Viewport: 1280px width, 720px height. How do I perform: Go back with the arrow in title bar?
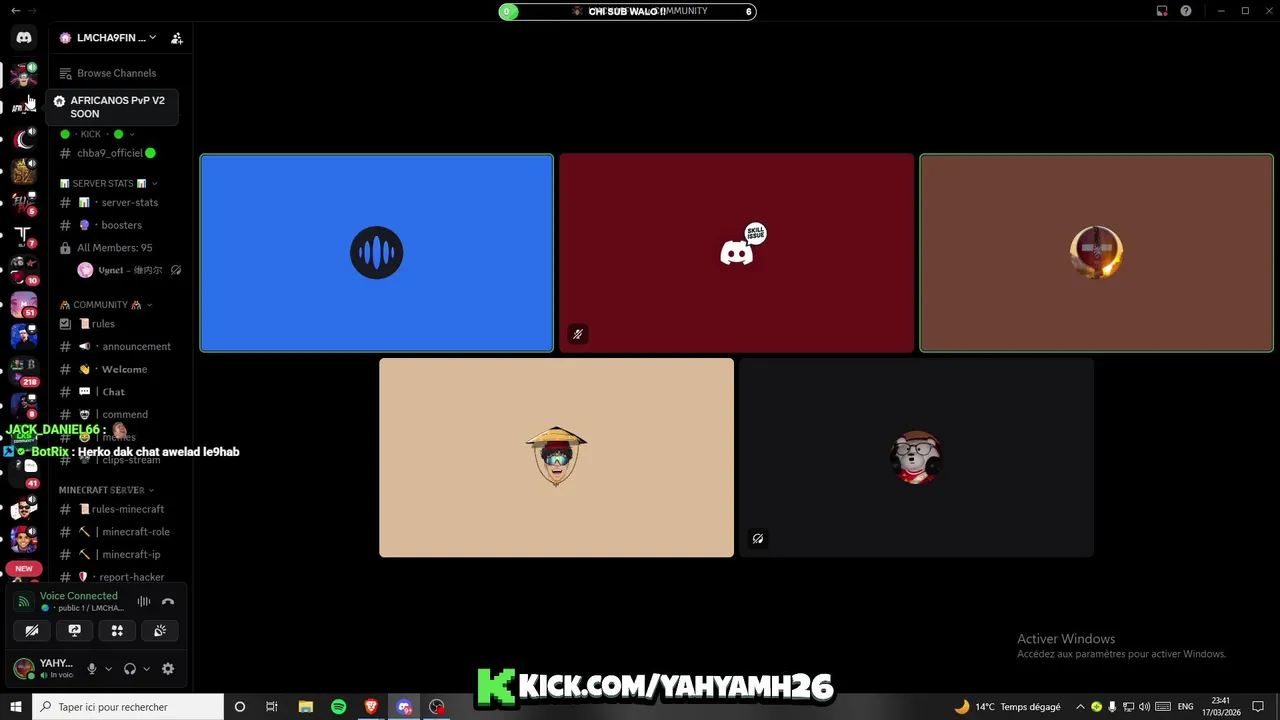(x=15, y=11)
